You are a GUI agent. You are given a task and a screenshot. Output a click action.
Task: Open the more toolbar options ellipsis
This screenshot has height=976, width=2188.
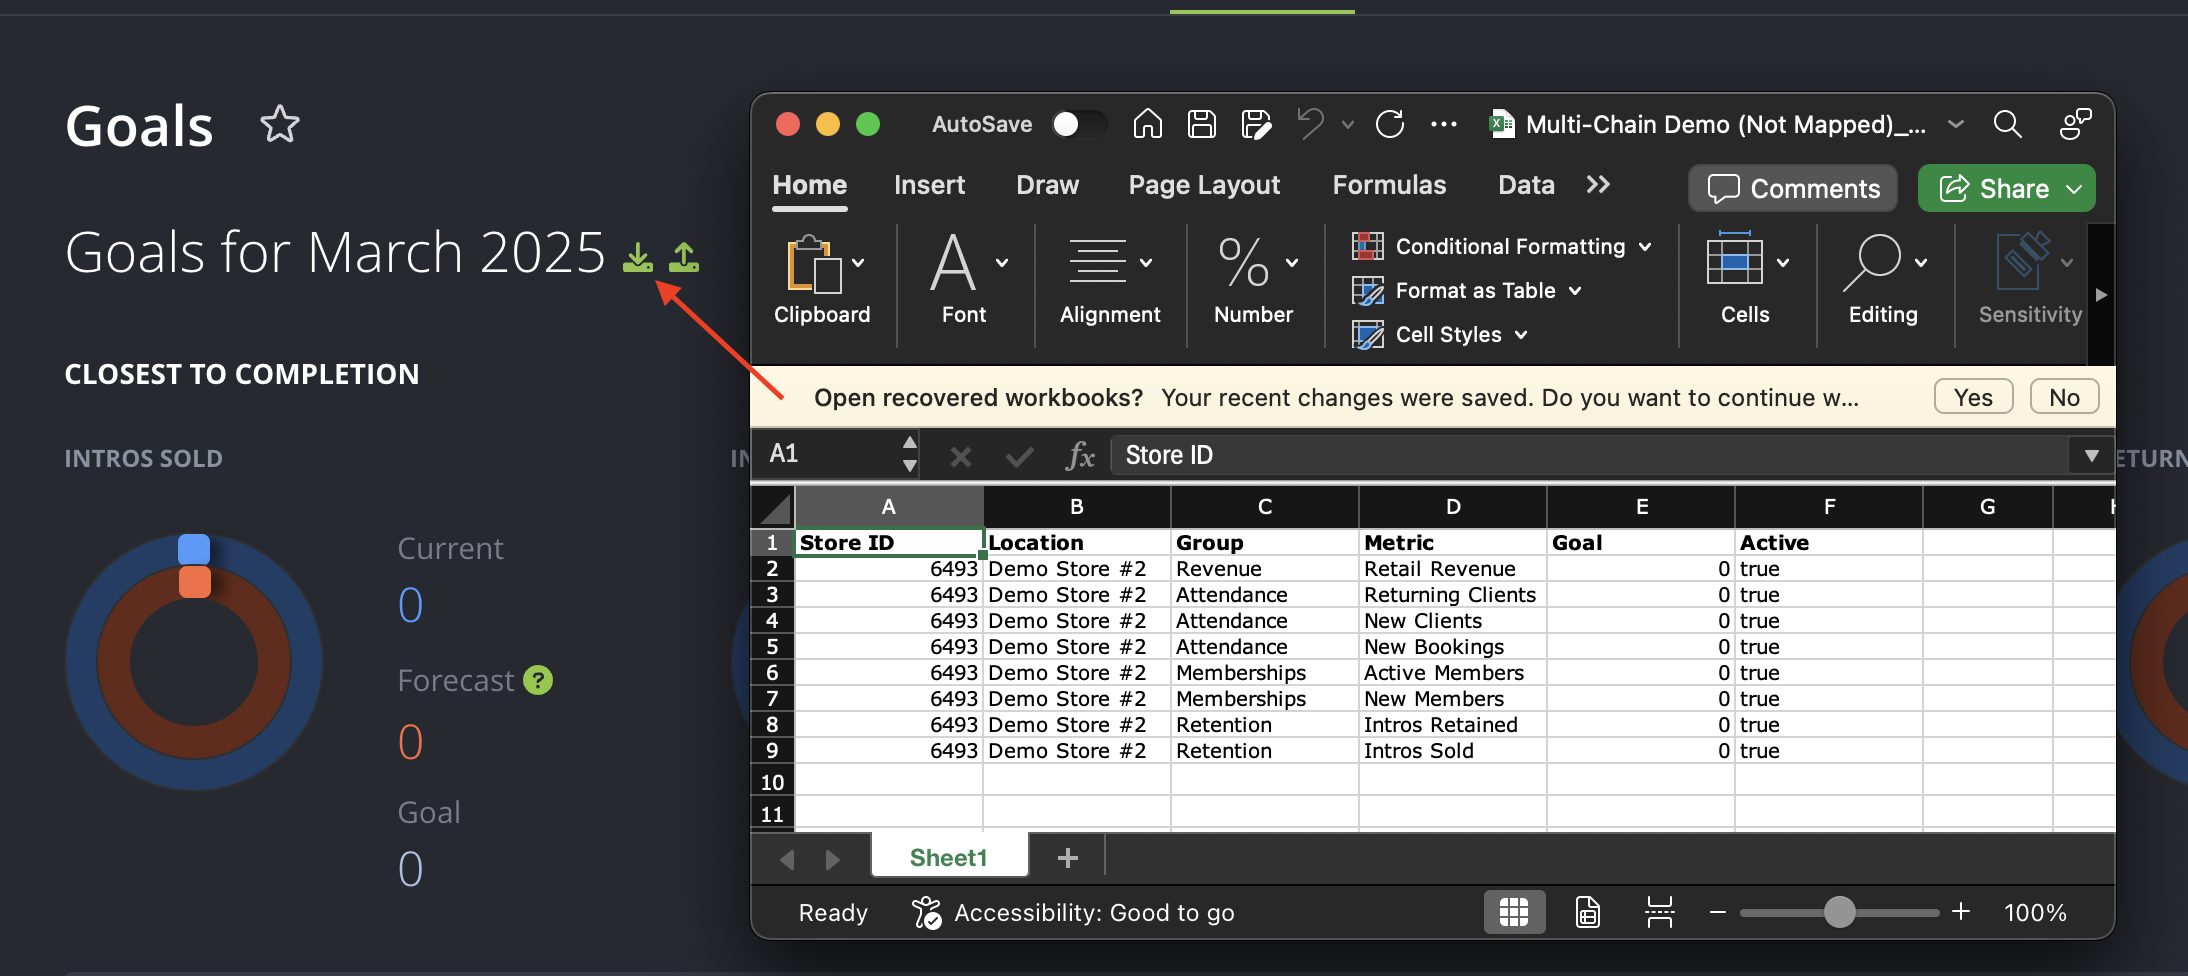pos(1444,124)
